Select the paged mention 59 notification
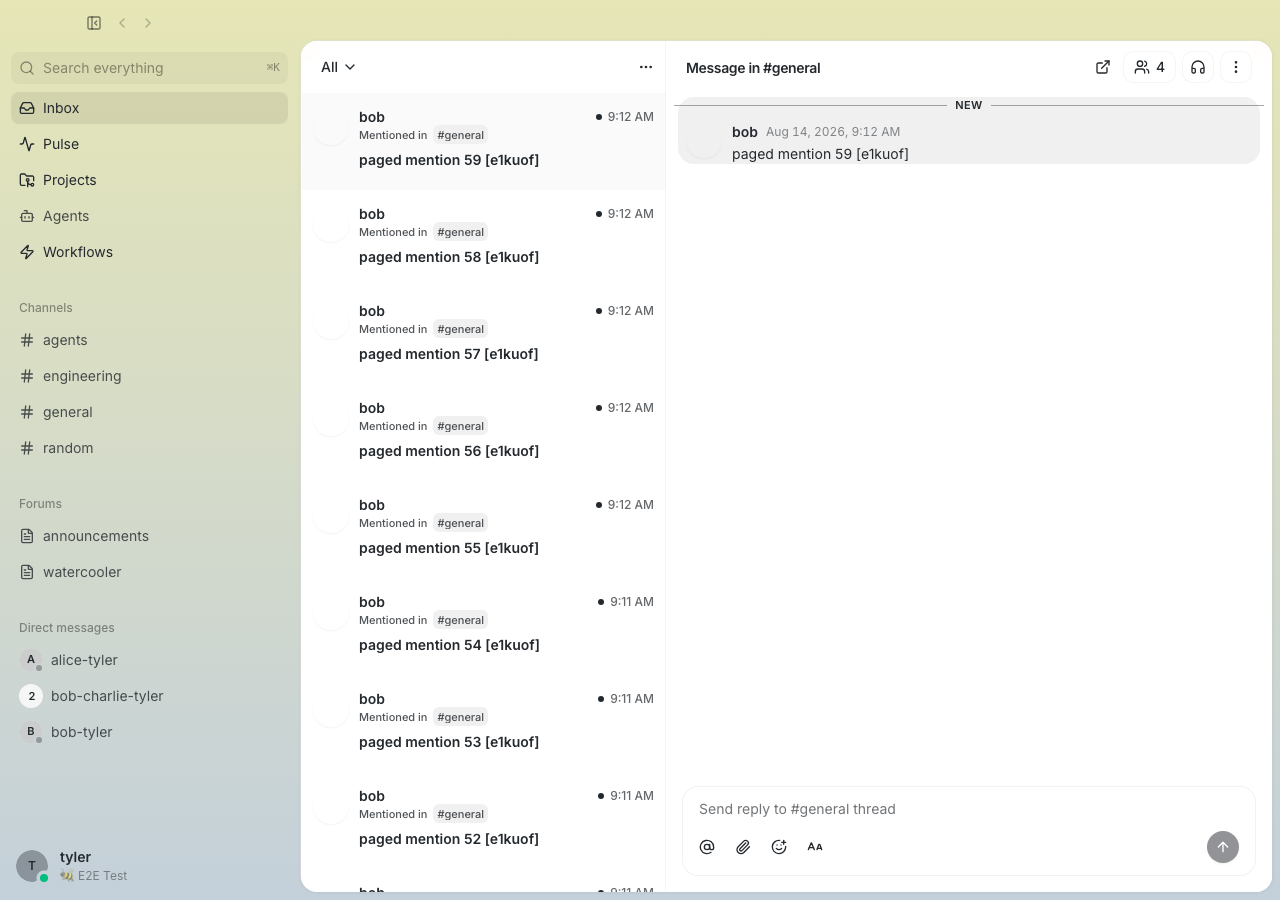The image size is (1280, 900). click(483, 141)
